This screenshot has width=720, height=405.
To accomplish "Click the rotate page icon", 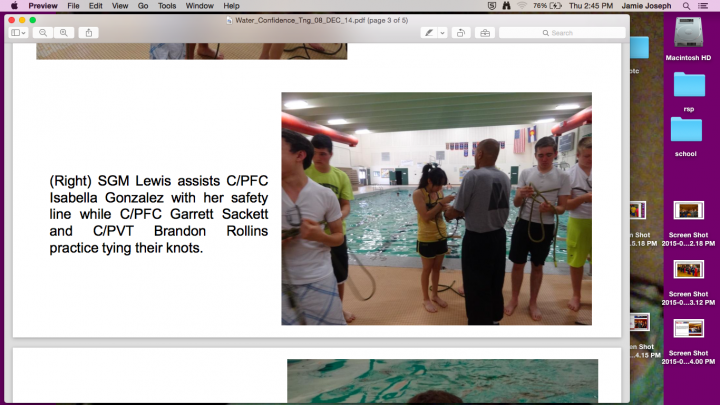I will coord(461,33).
